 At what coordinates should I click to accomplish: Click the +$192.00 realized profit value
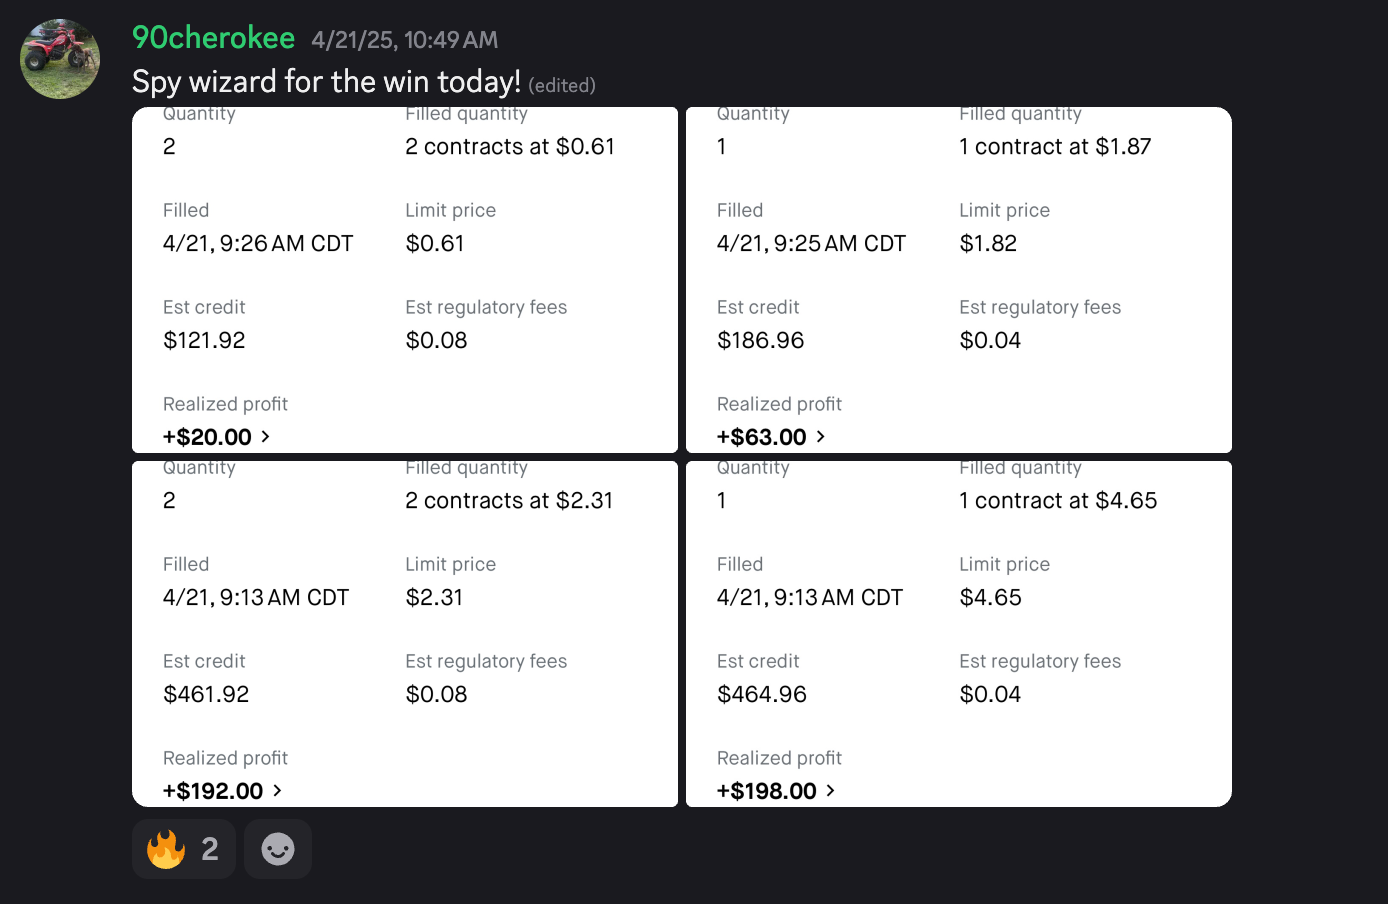(213, 791)
